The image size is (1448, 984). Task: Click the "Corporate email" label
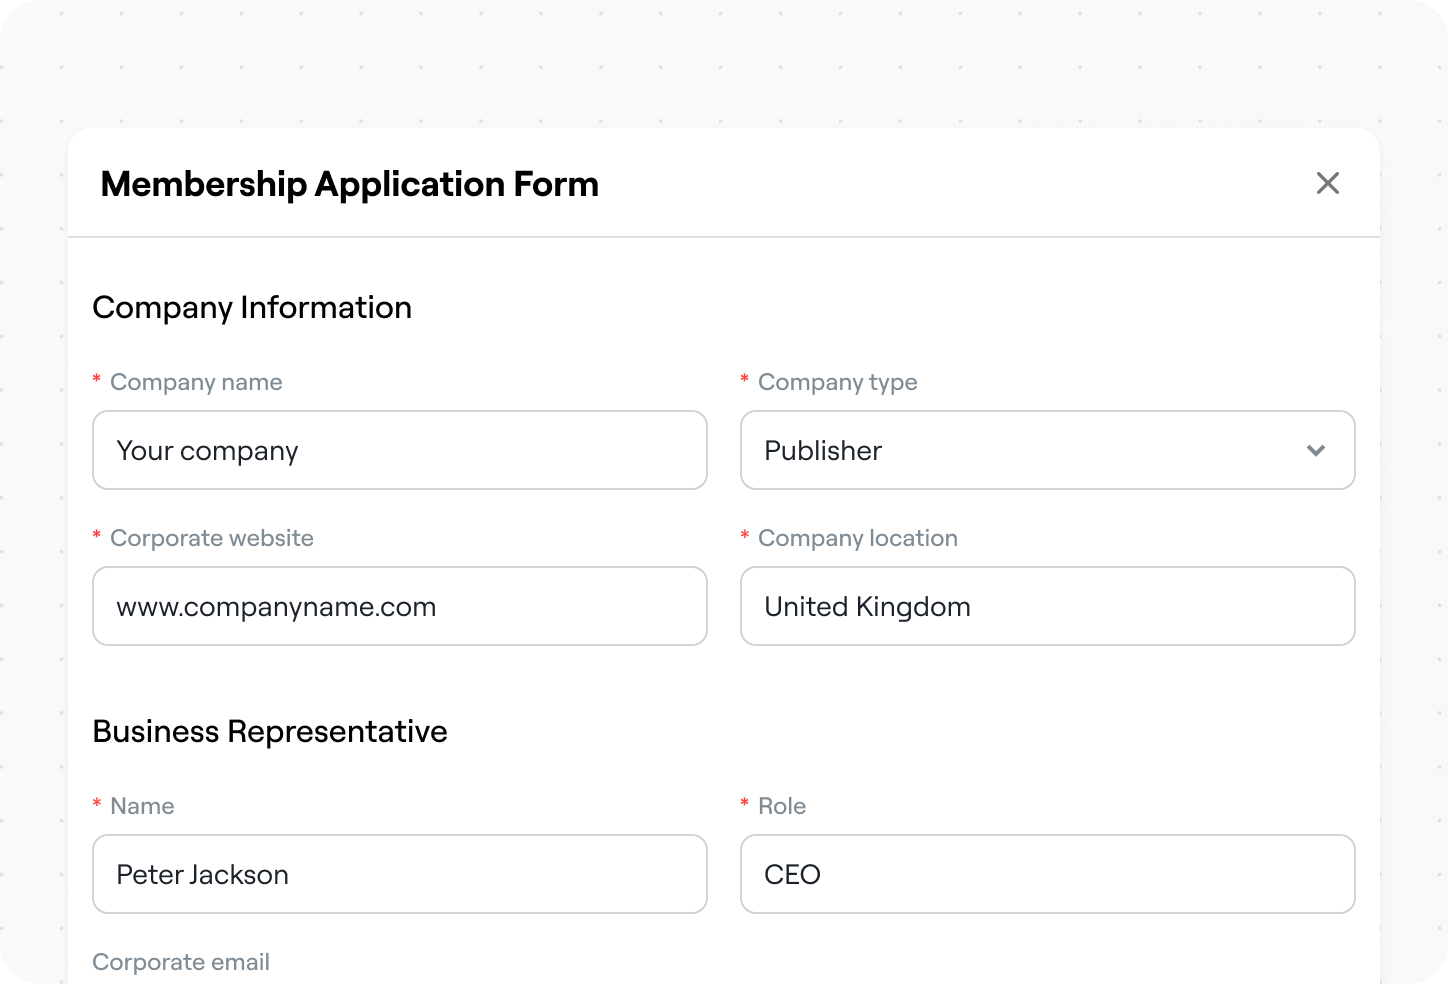coord(181,962)
